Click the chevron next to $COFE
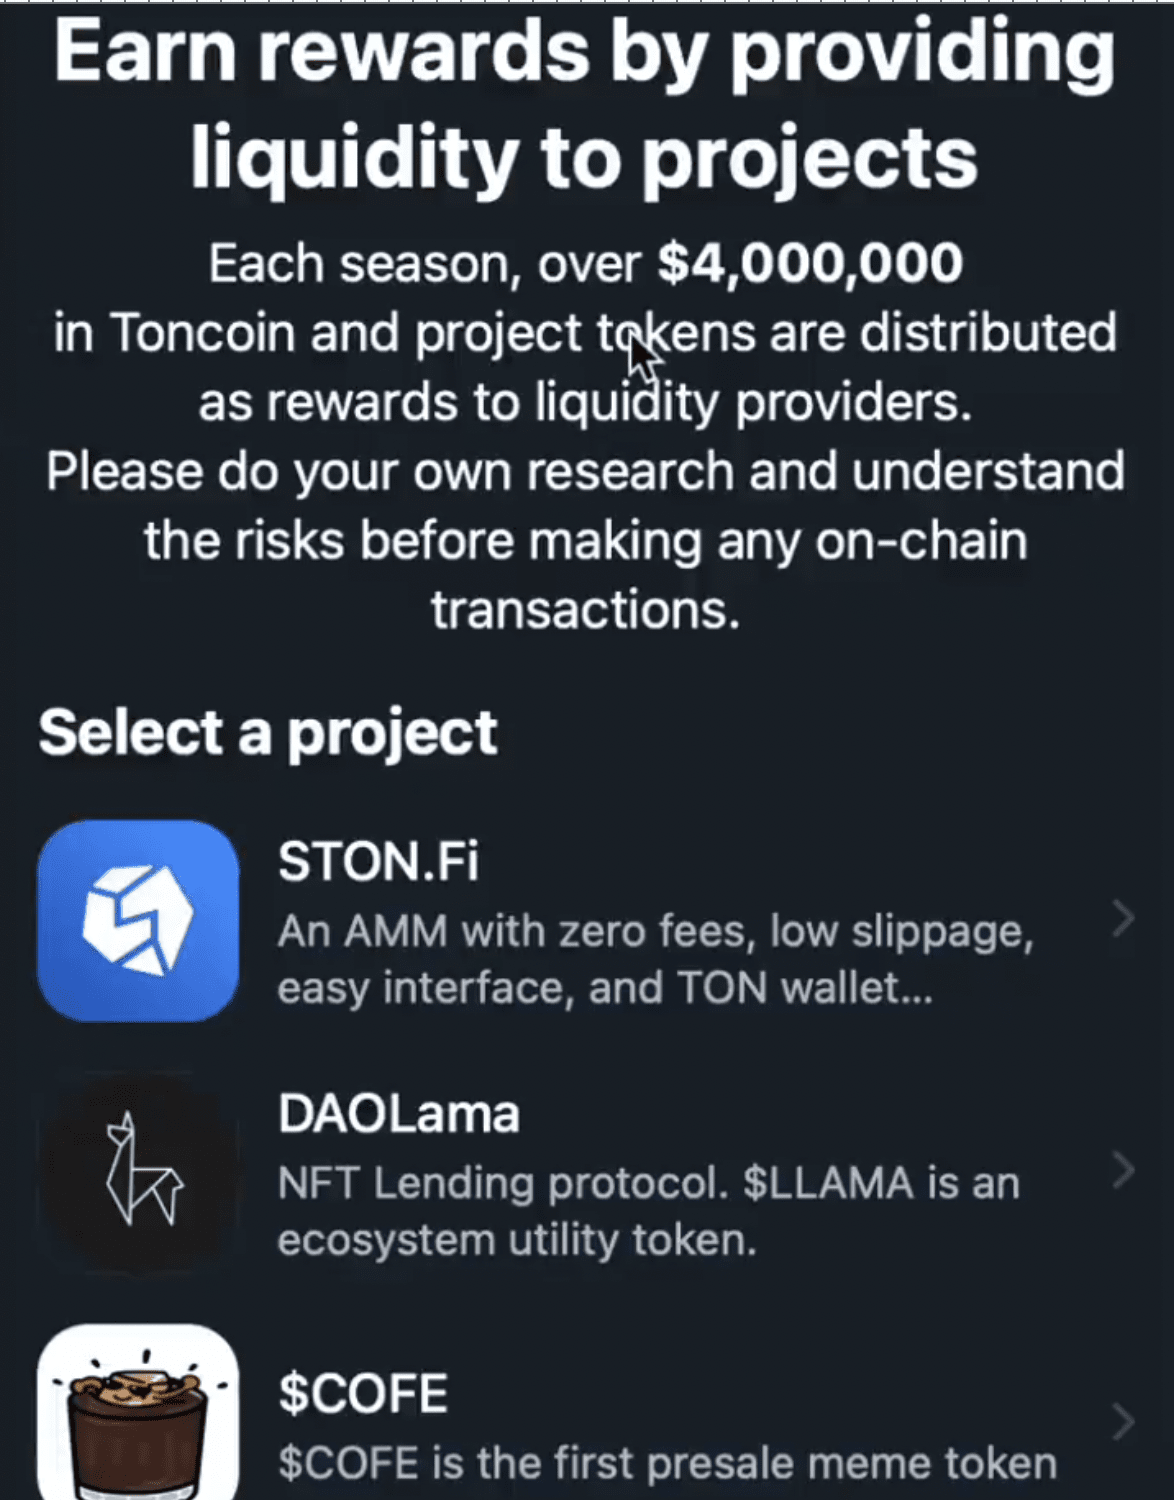 [1123, 1421]
